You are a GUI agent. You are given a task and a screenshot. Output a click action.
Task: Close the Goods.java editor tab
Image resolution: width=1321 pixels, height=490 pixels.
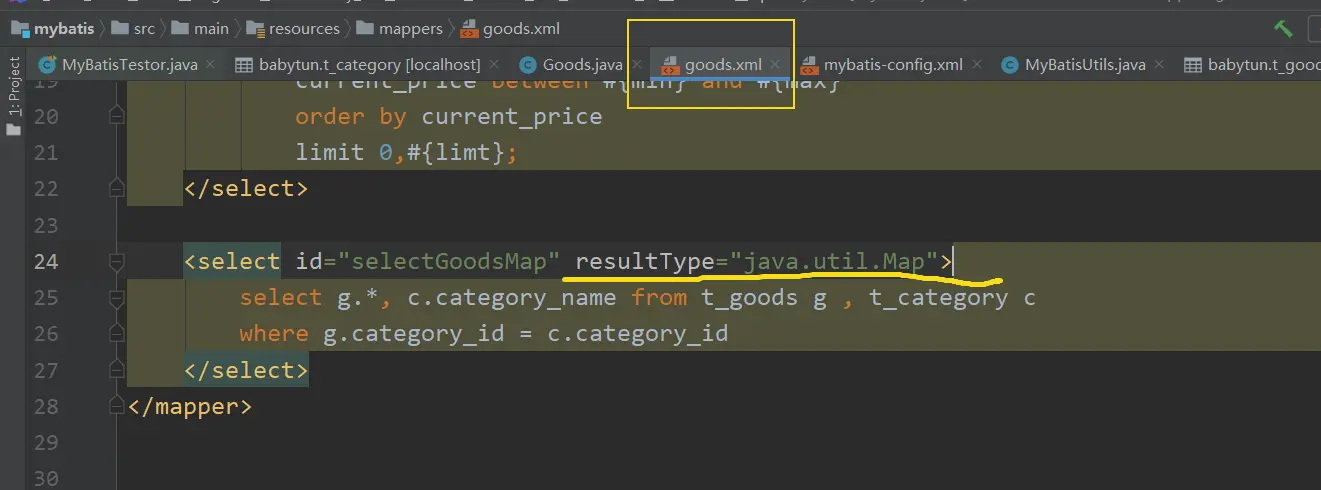(637, 66)
